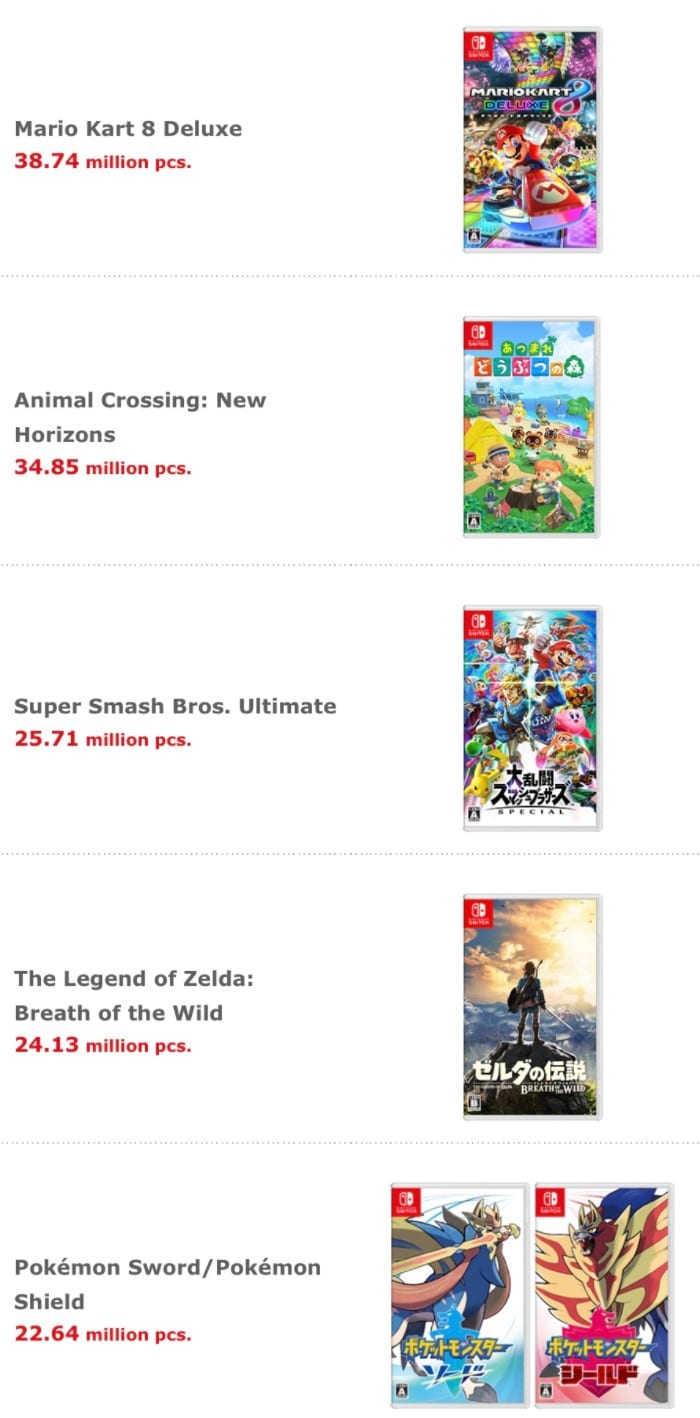Click the 38.74 million pcs. sales figure
Viewport: 700px width, 1418px height.
pyautogui.click(x=102, y=160)
